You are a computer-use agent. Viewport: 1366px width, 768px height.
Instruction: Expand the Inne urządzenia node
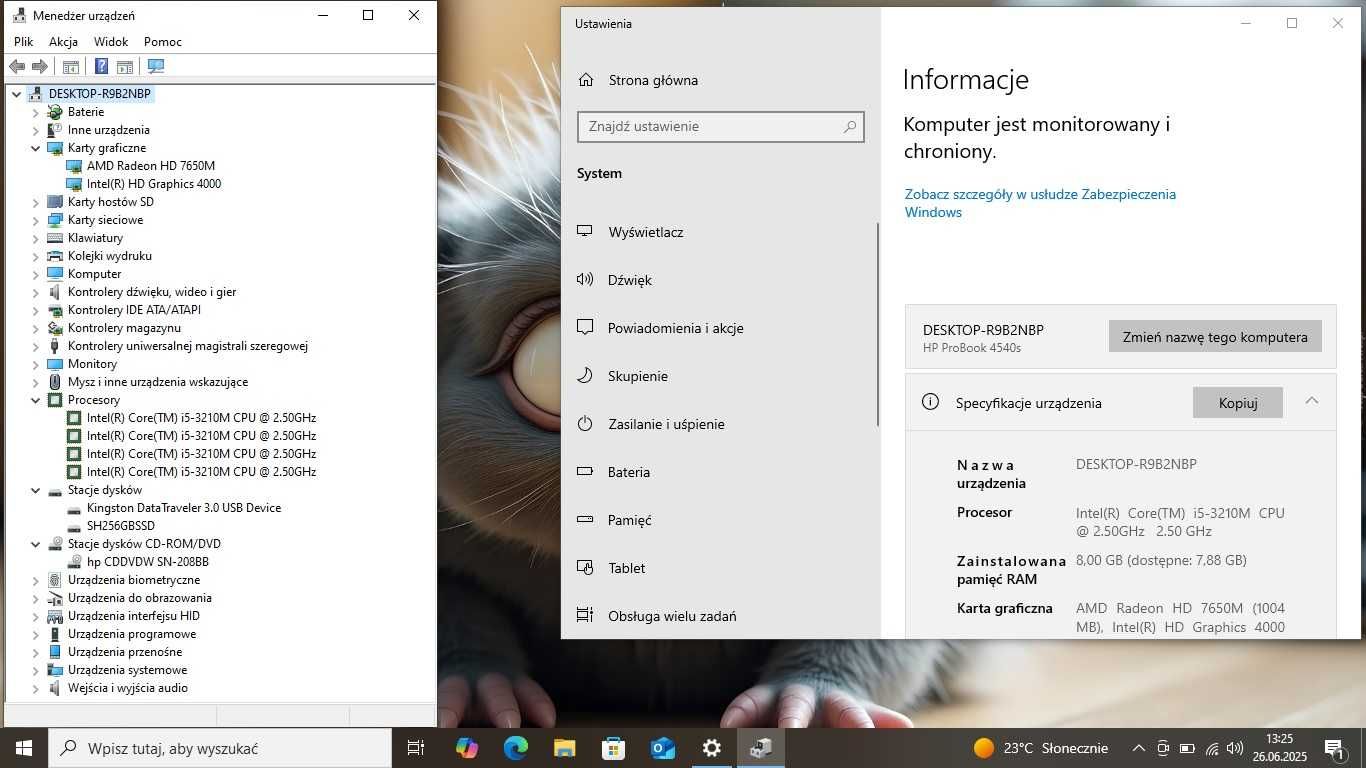(36, 130)
